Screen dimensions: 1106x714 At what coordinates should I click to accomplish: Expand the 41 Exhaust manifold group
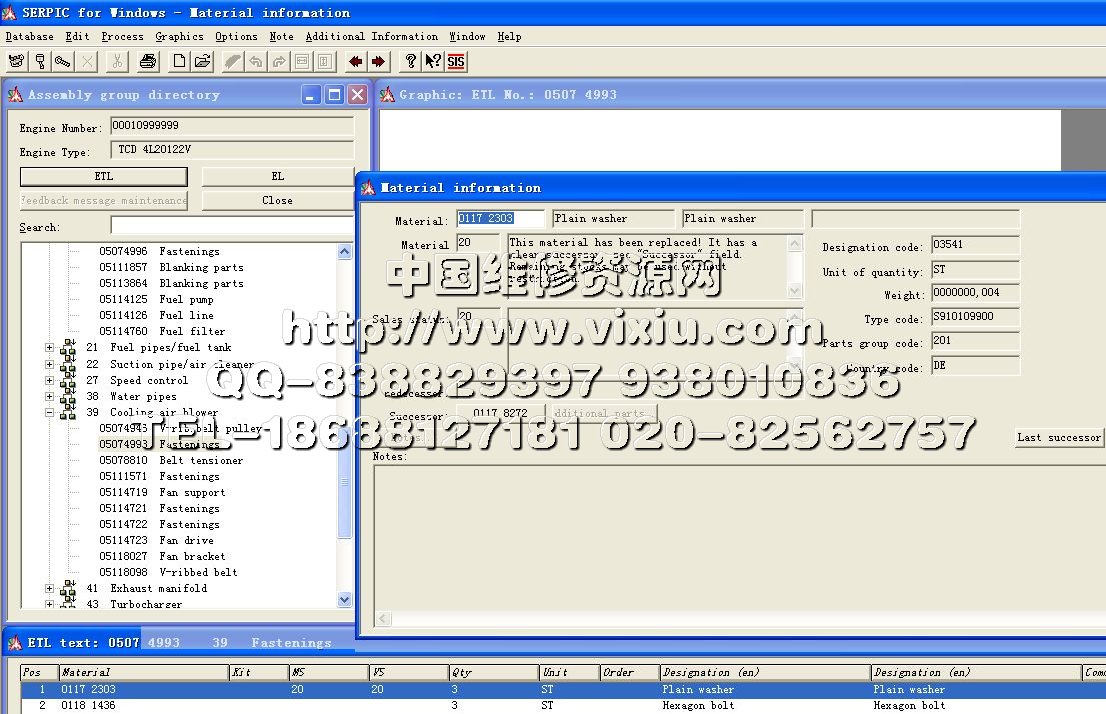click(50, 588)
